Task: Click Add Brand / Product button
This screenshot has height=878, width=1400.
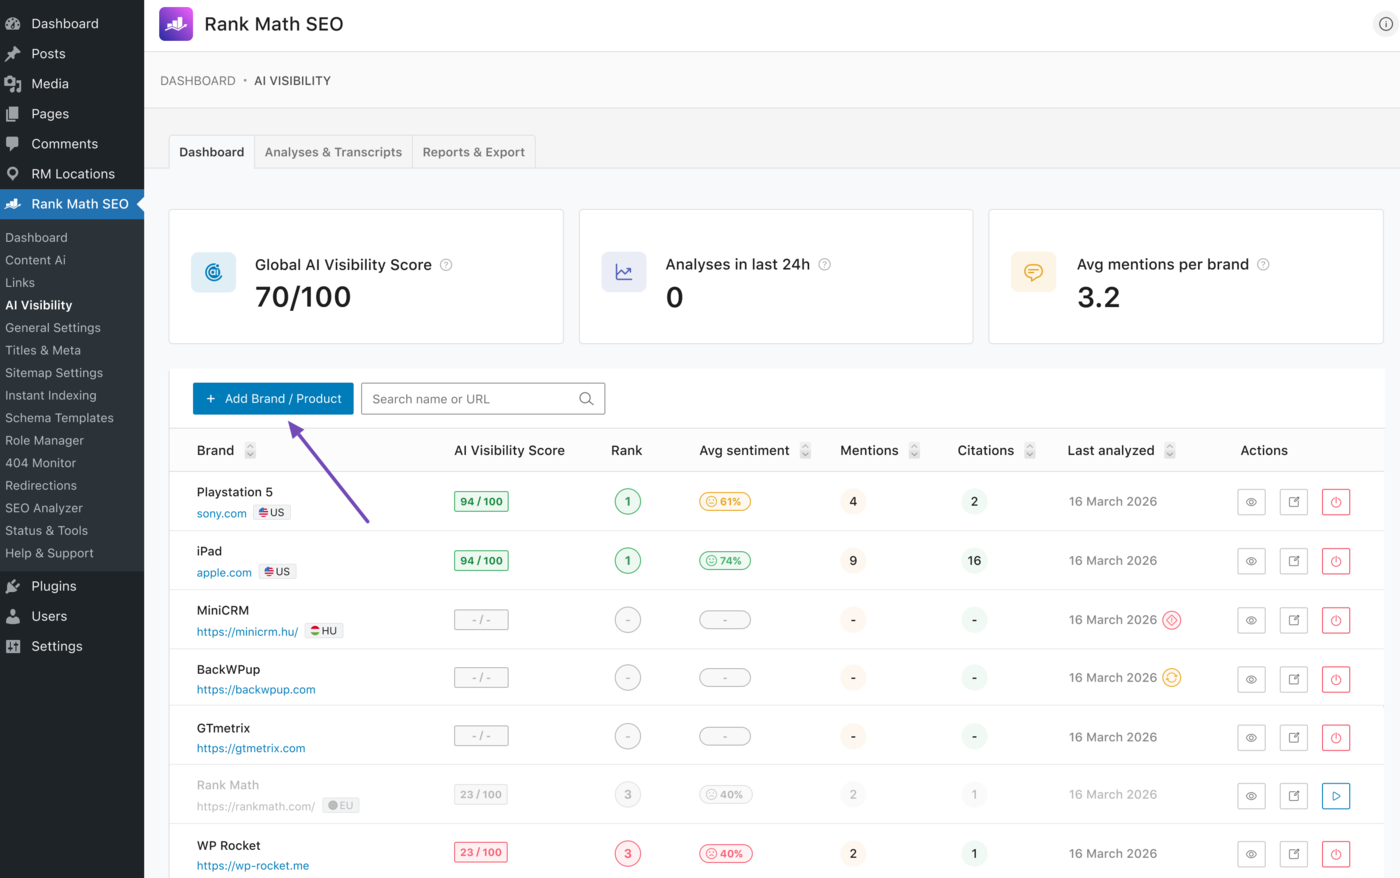Action: pyautogui.click(x=273, y=399)
